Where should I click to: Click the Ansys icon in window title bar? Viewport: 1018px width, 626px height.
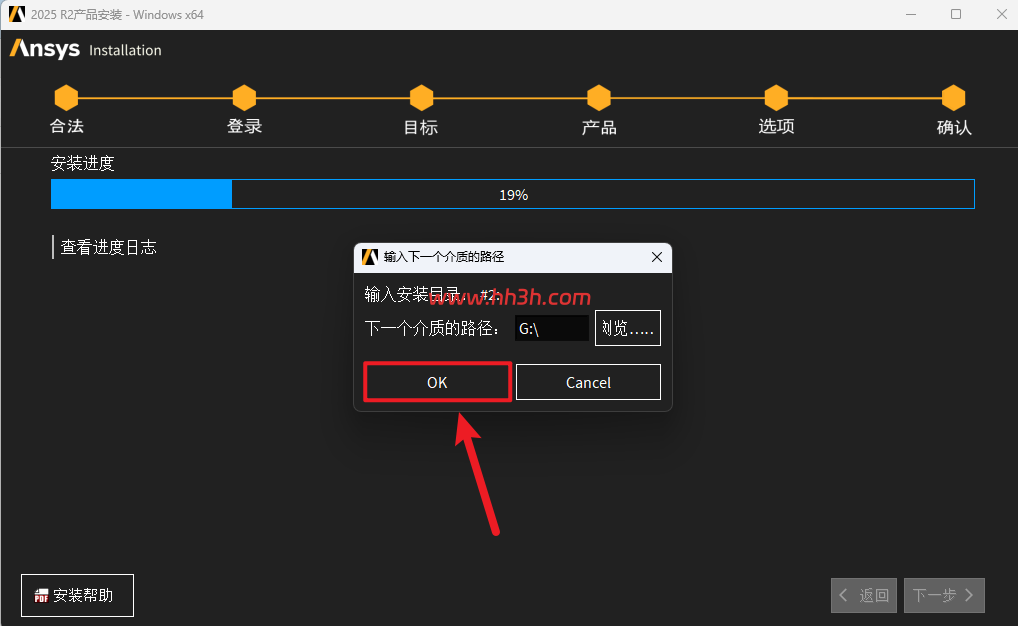point(17,14)
